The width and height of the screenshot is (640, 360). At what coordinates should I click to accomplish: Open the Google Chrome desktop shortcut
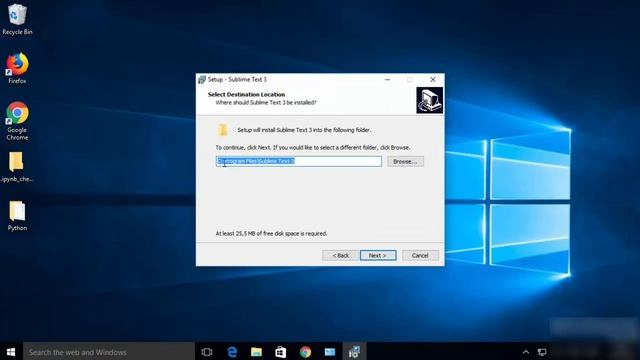click(17, 121)
